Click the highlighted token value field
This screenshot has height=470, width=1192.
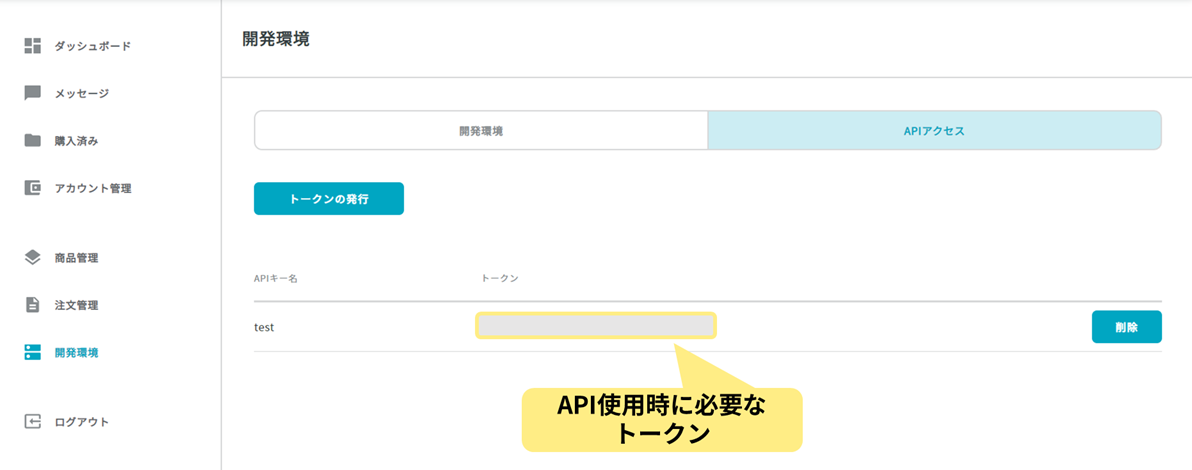(x=596, y=326)
